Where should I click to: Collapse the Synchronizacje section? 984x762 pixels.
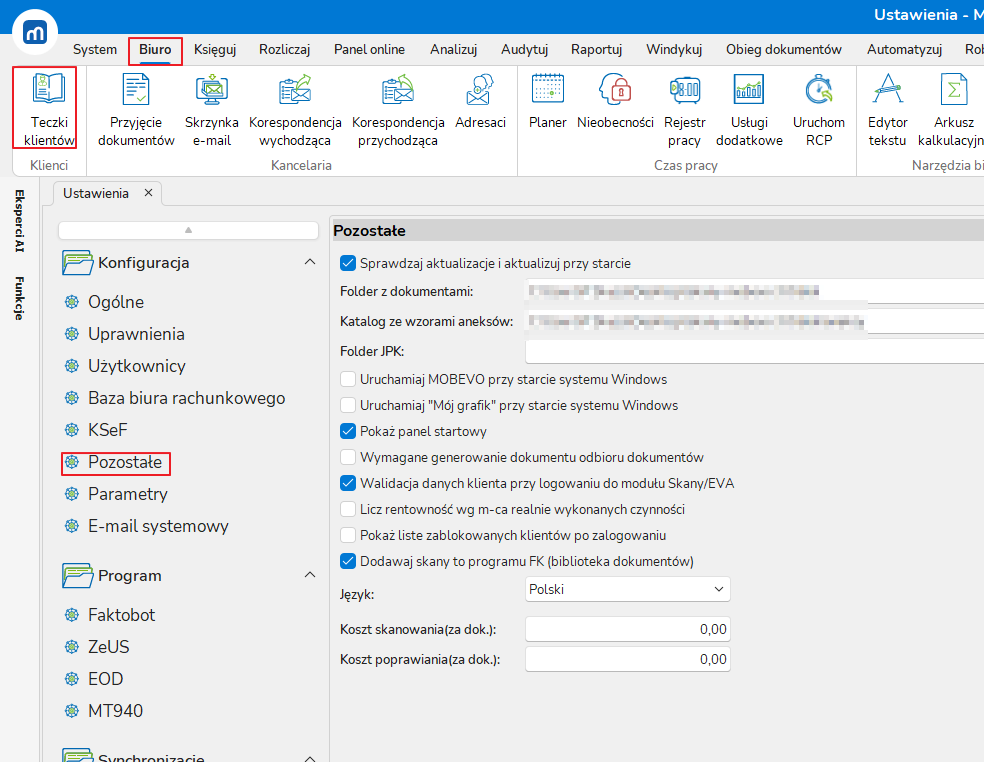(x=310, y=758)
